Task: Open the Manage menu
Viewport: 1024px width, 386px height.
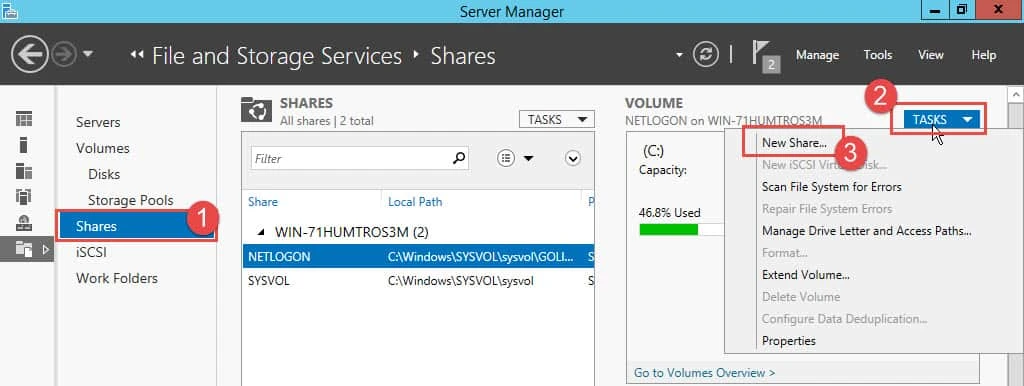Action: tap(817, 56)
